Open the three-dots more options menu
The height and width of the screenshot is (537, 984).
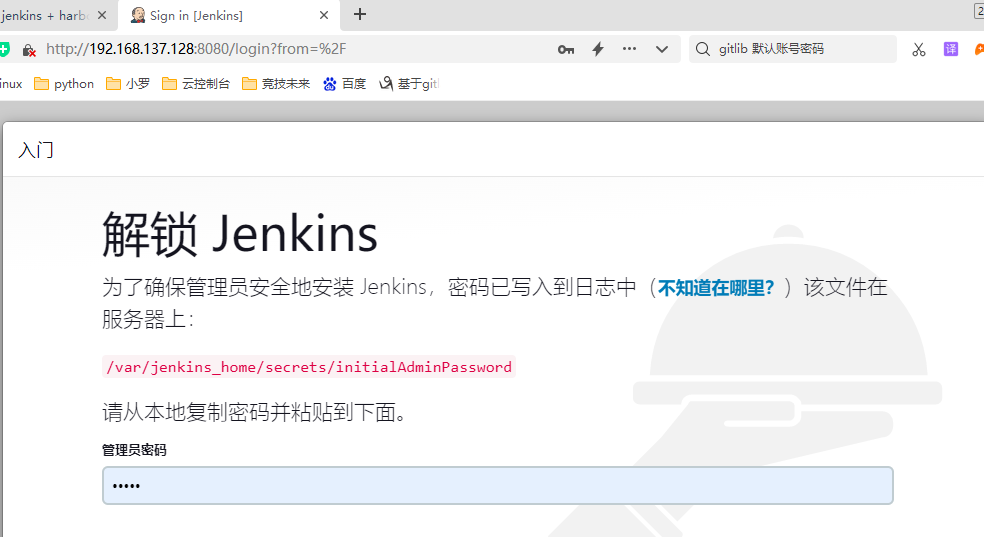click(x=629, y=48)
